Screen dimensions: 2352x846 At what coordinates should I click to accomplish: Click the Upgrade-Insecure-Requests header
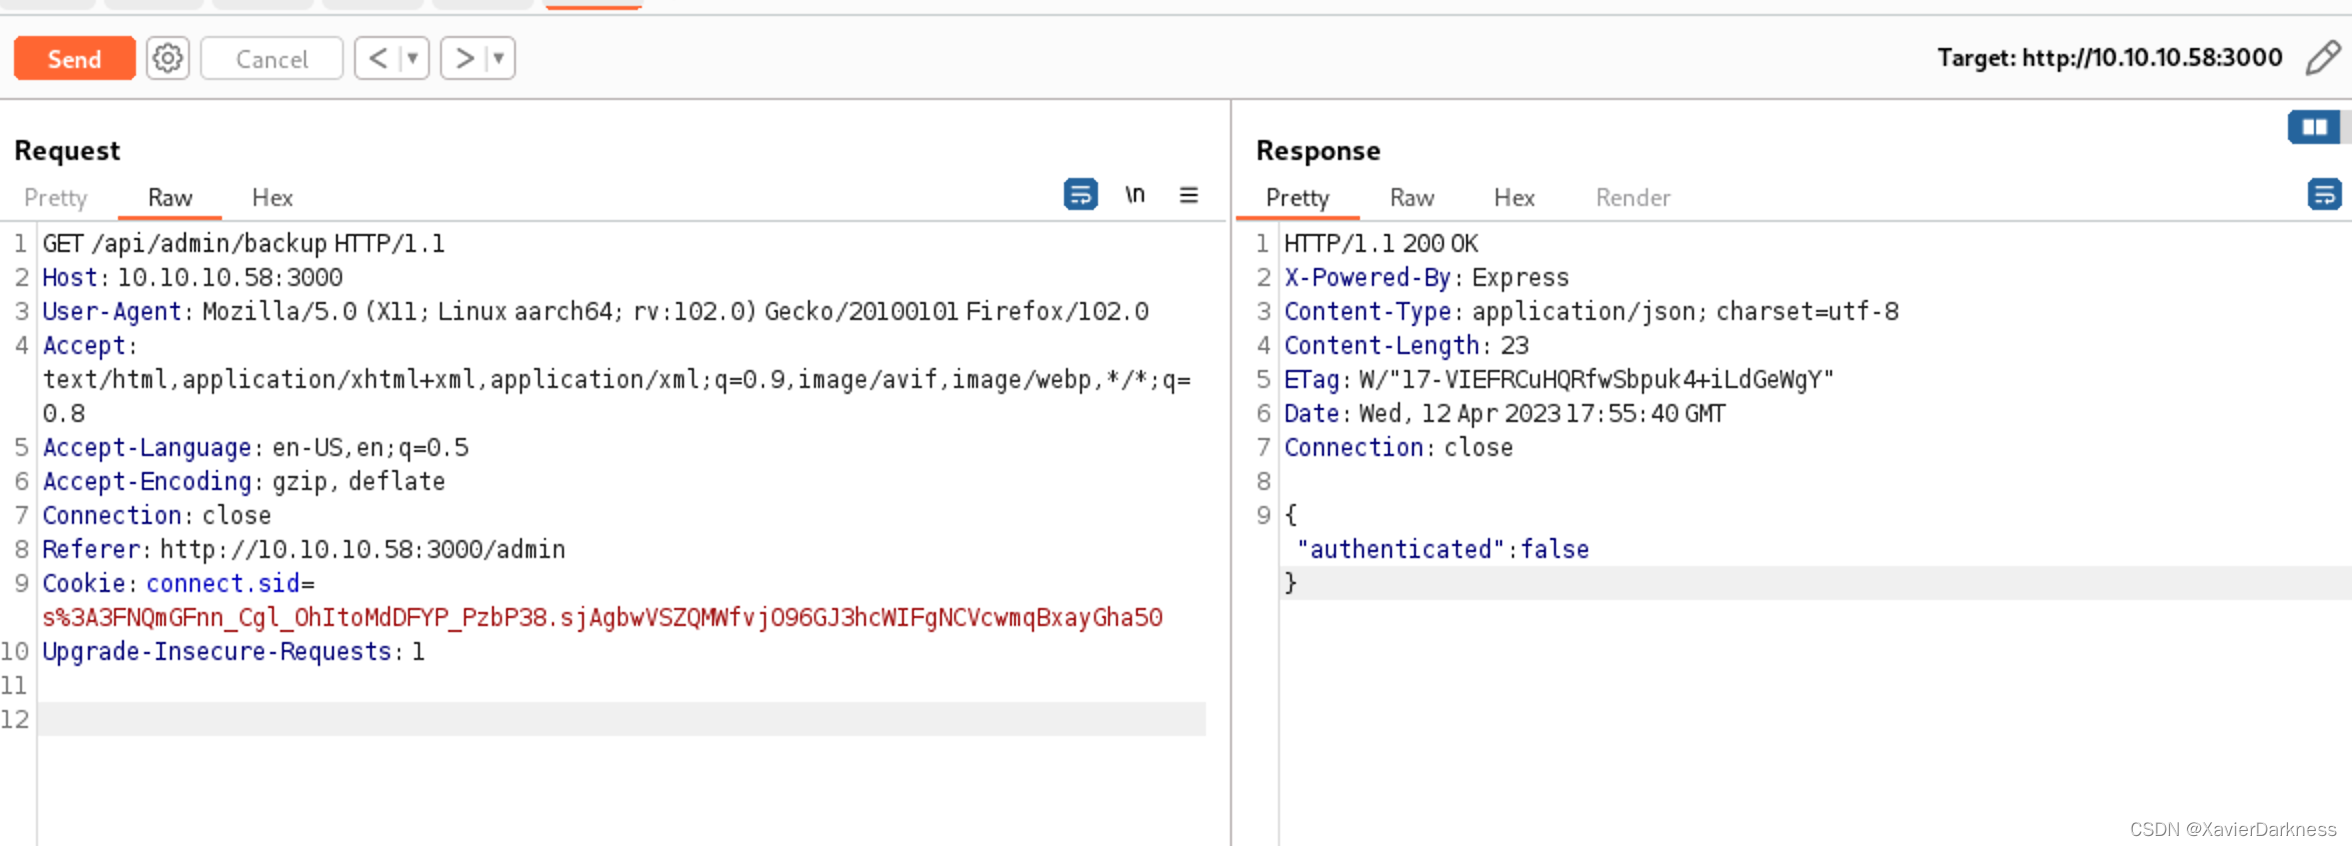pyautogui.click(x=233, y=652)
